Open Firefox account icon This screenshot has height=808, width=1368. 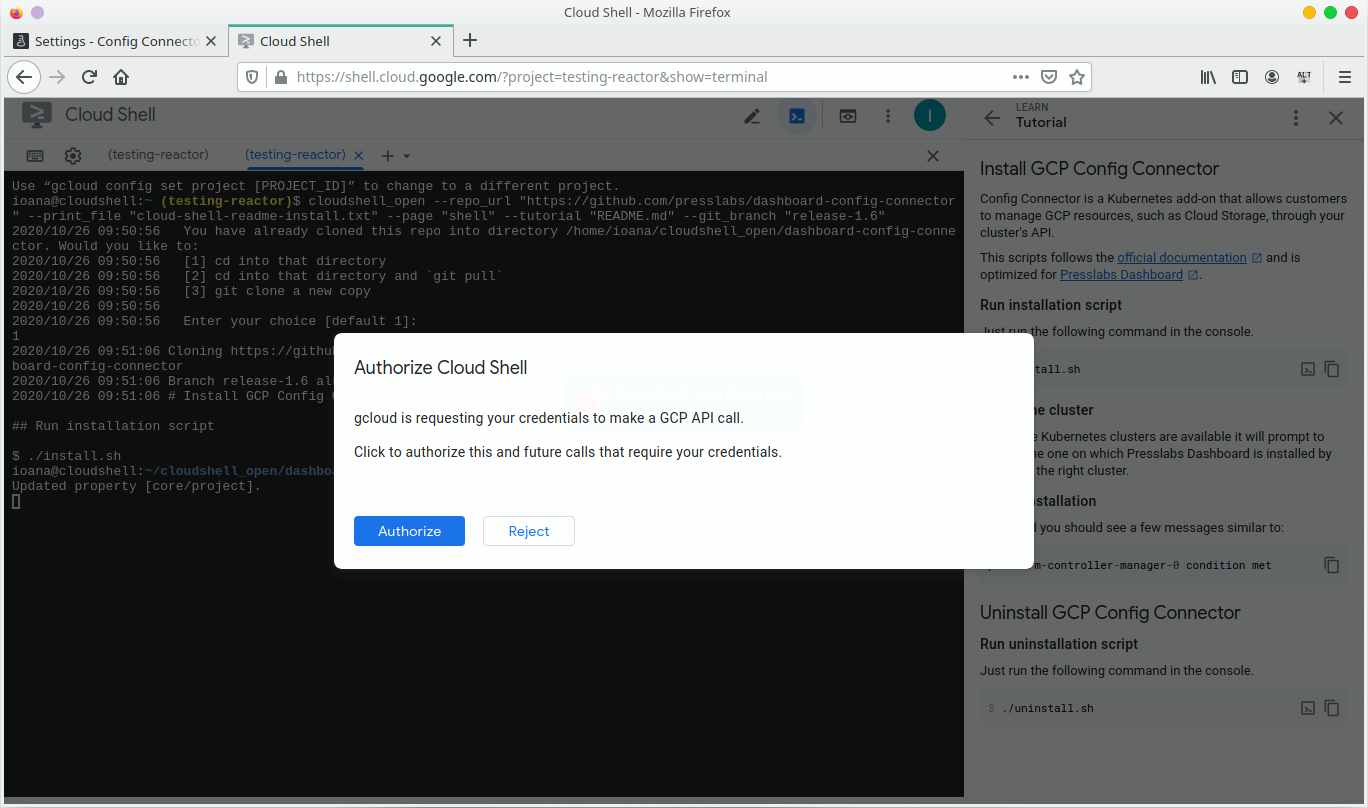(1272, 77)
